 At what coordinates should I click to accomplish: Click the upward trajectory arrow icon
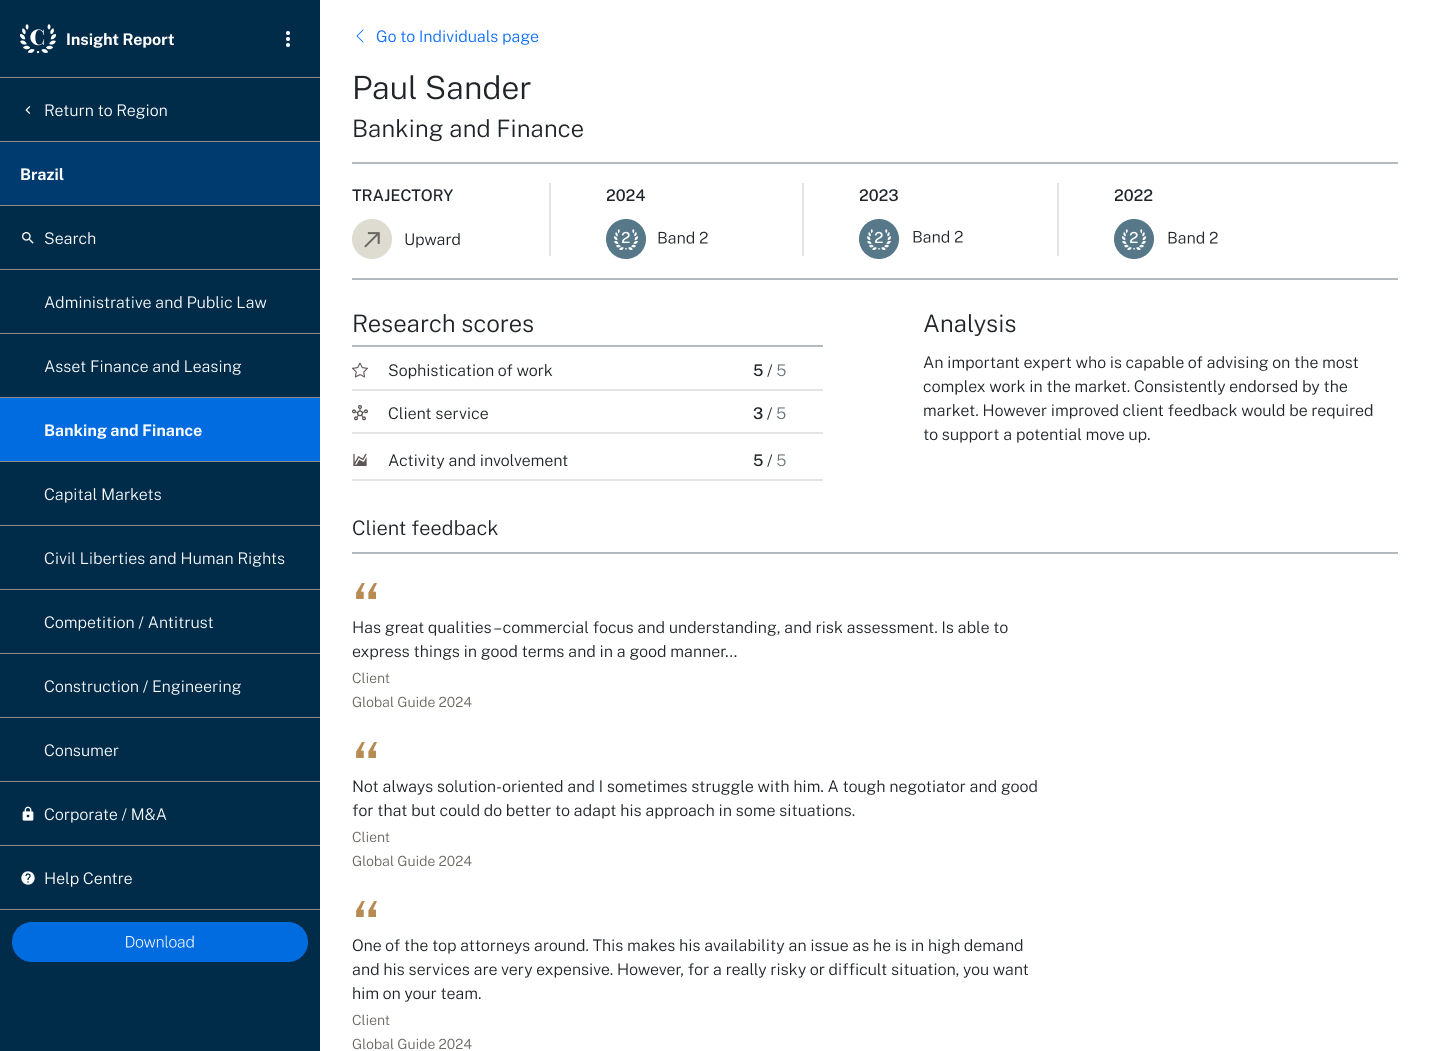[x=372, y=239]
